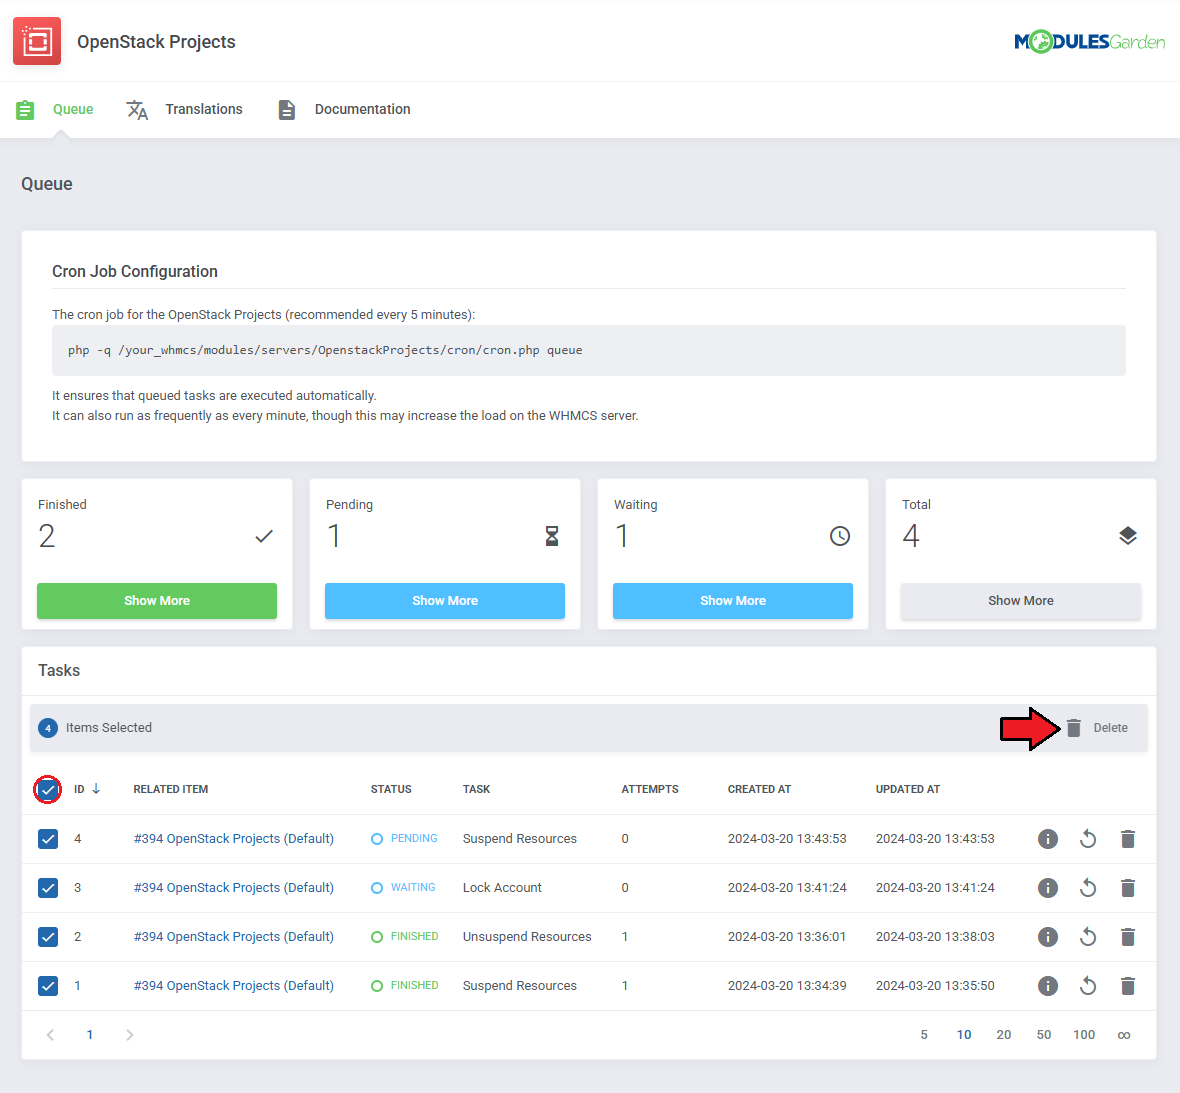Show info for task ID 1

coord(1048,985)
